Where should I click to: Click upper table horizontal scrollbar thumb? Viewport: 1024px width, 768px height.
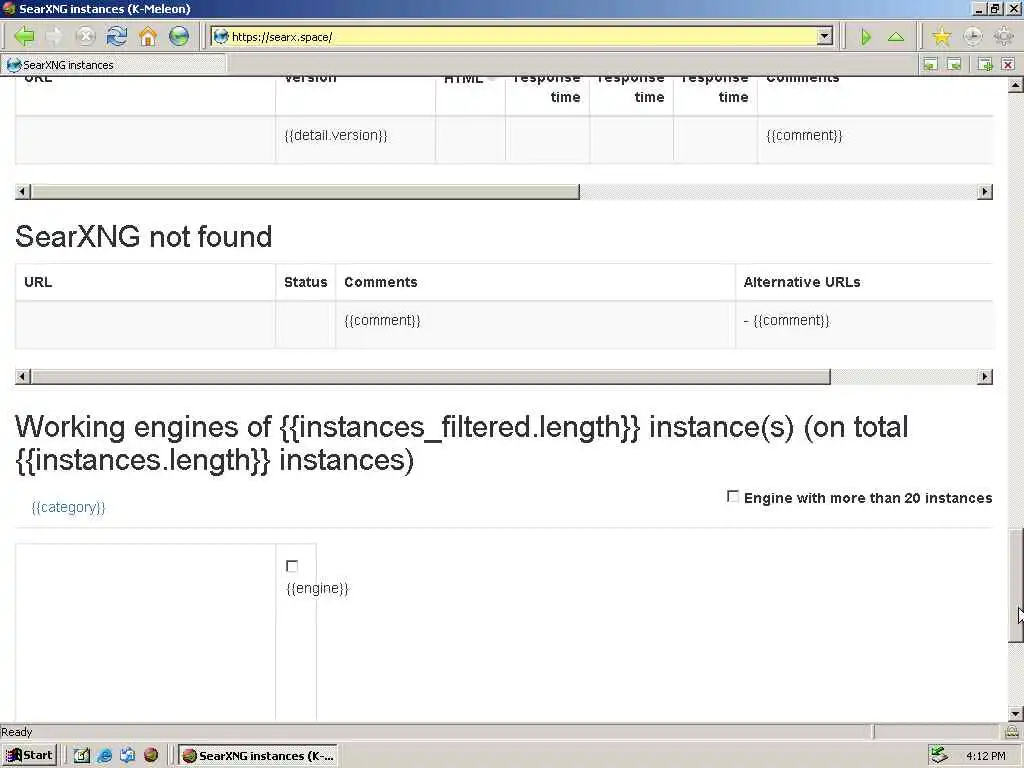coord(305,191)
